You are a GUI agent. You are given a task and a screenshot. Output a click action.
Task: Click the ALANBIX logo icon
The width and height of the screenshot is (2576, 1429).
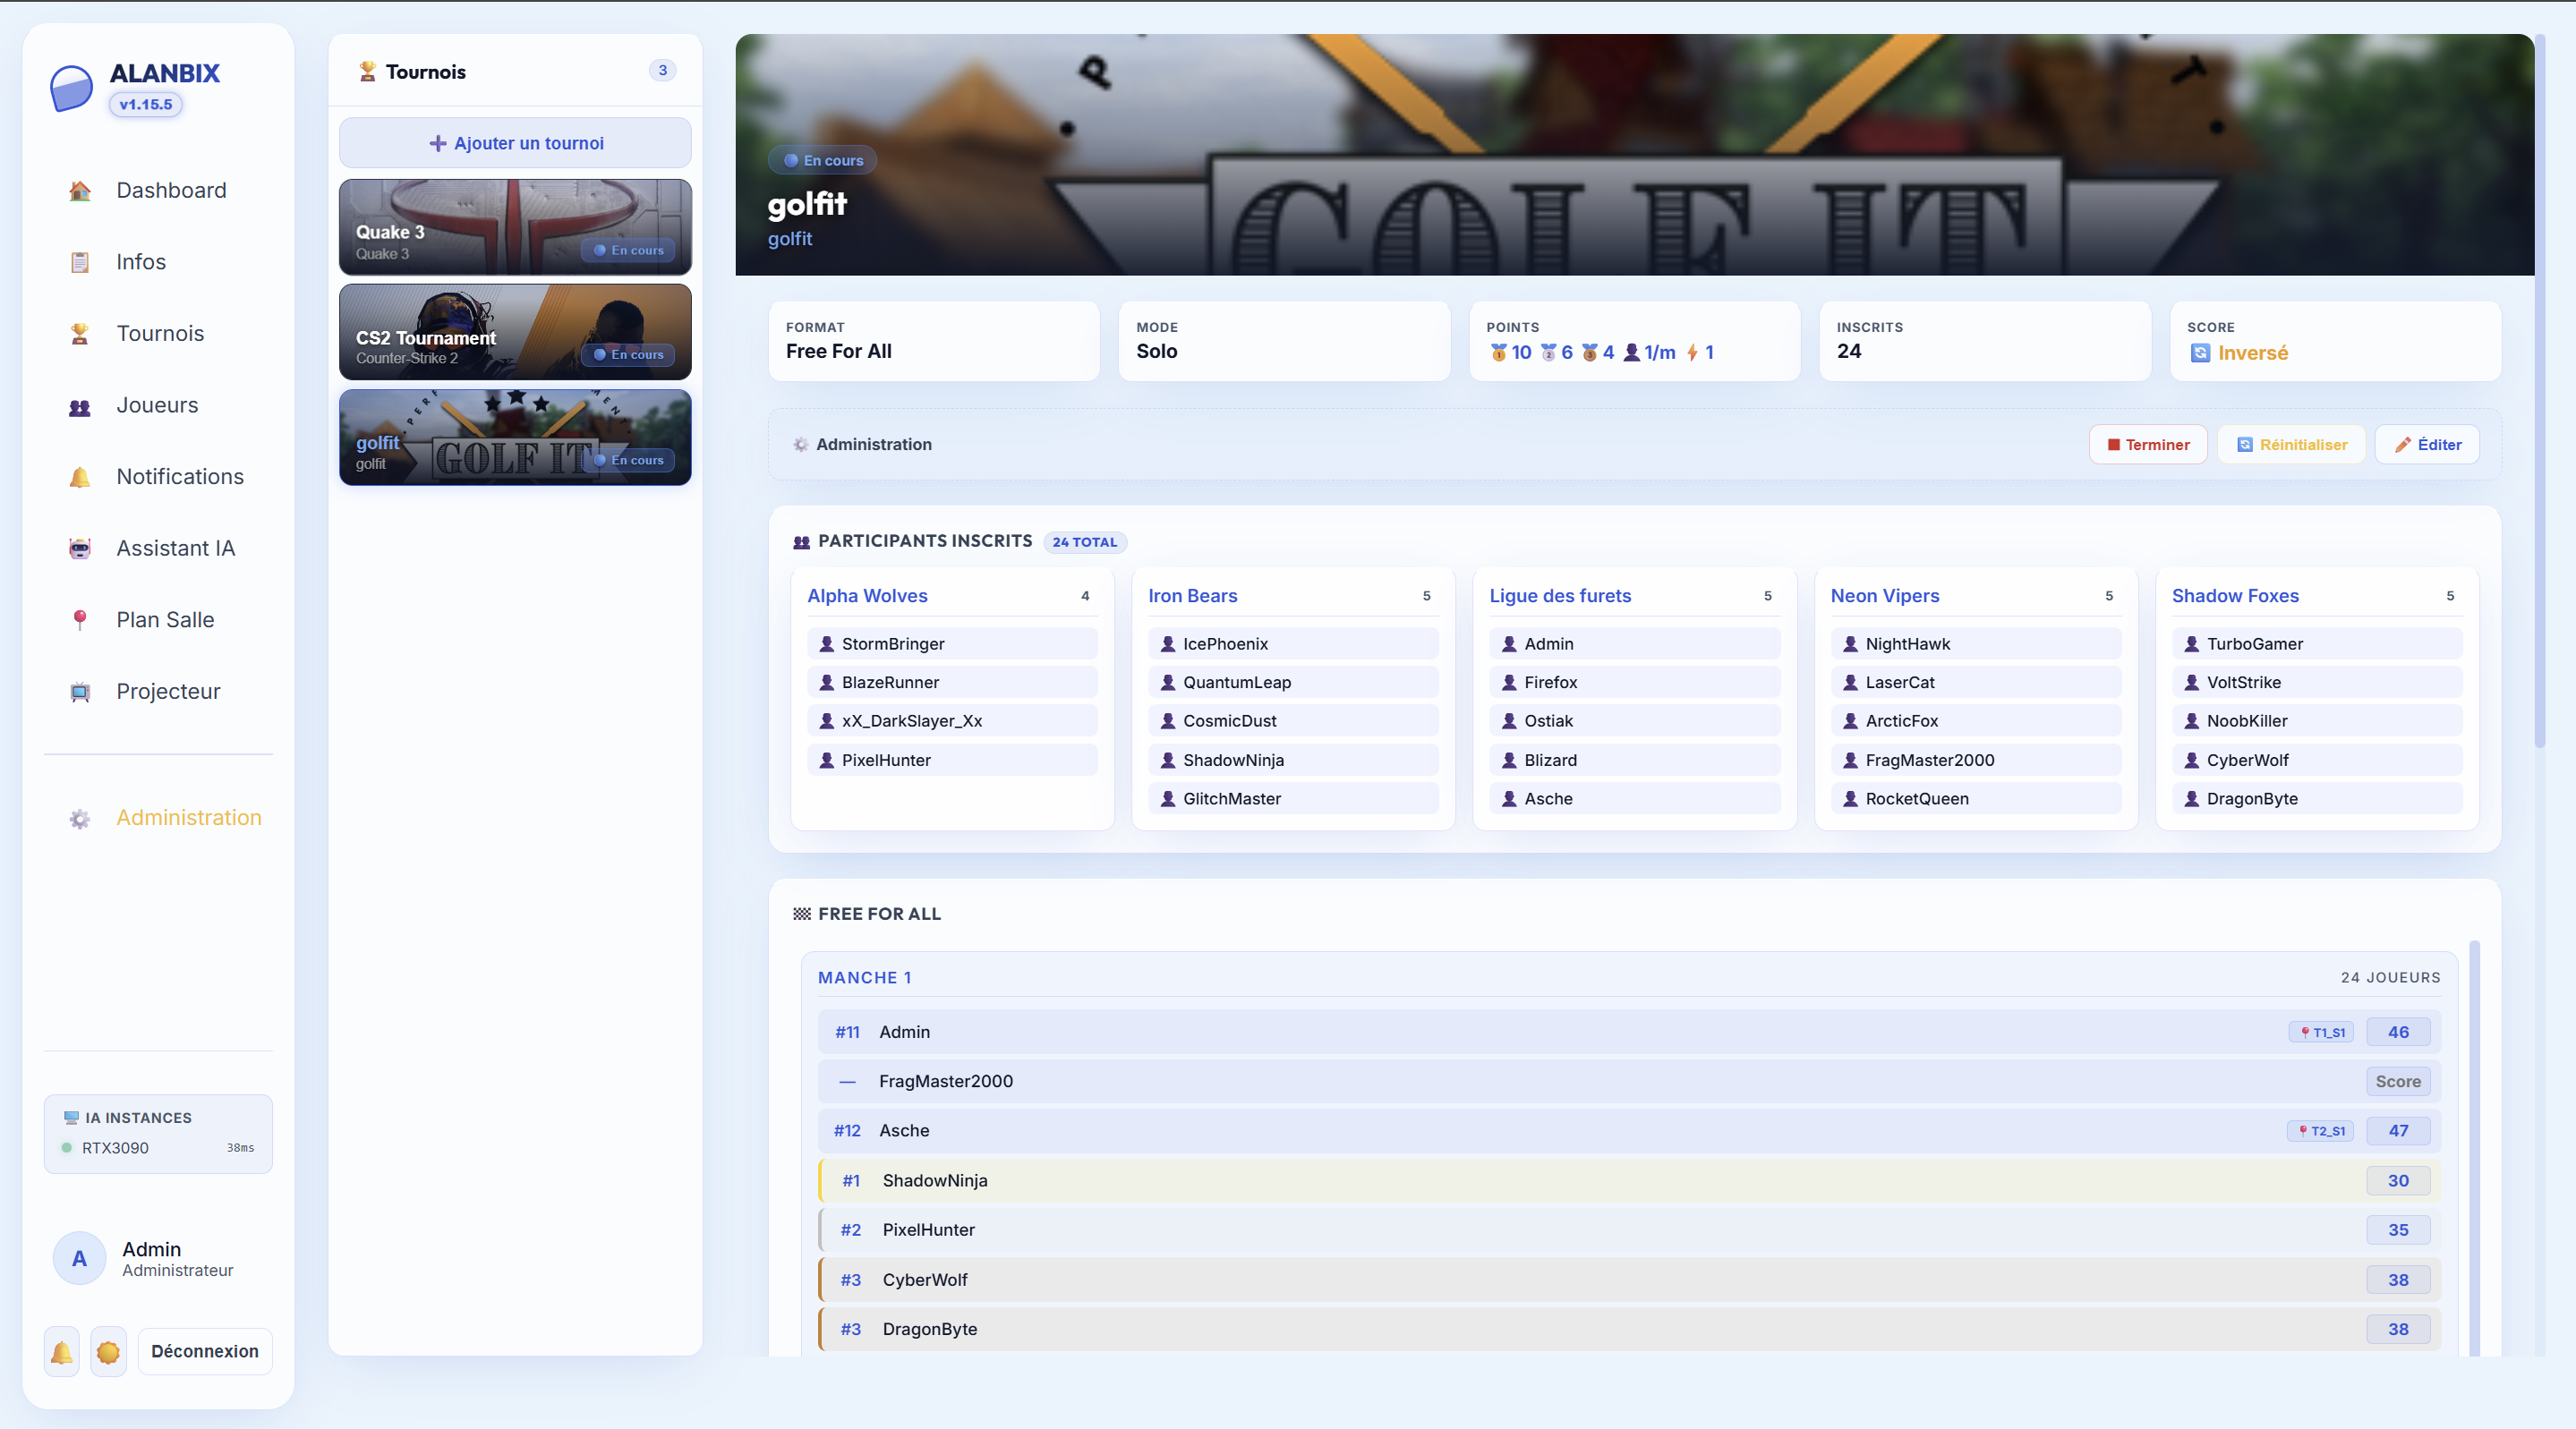point(71,88)
